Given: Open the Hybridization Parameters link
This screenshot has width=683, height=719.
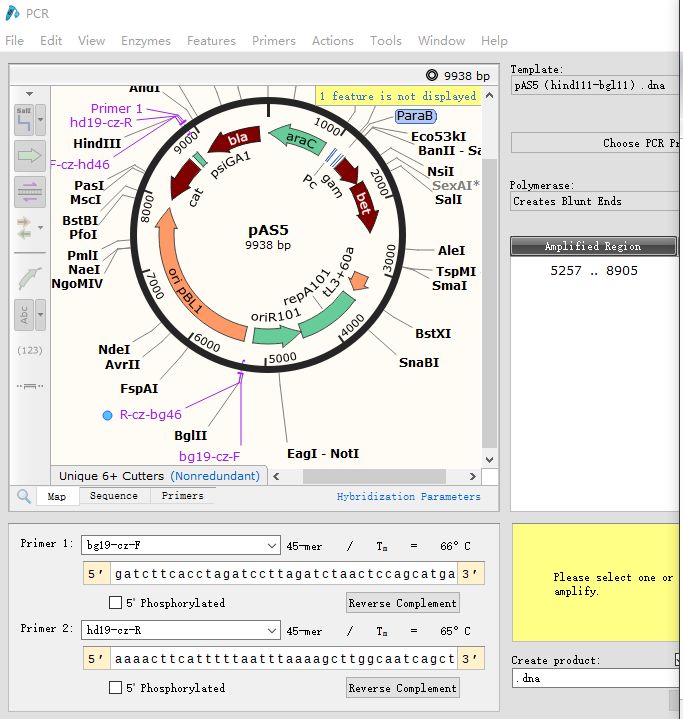Looking at the screenshot, I should [409, 497].
